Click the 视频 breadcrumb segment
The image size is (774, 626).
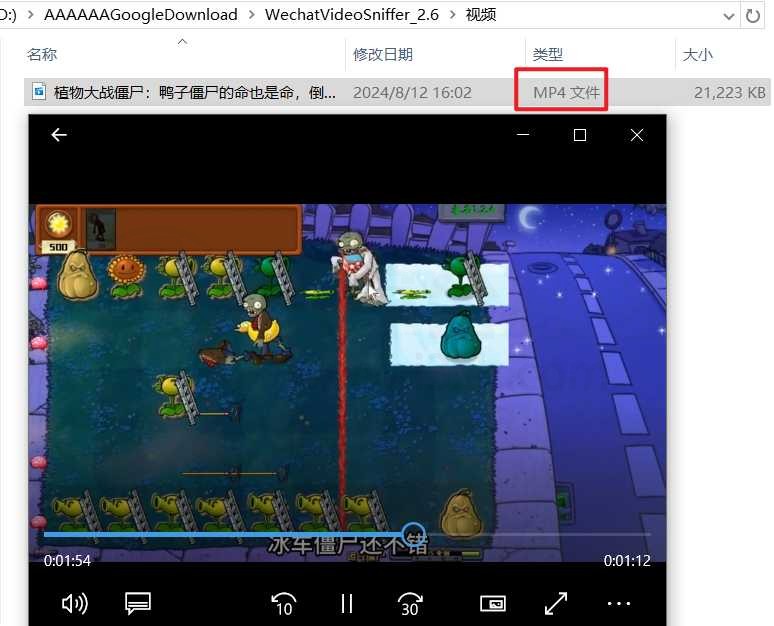point(481,15)
